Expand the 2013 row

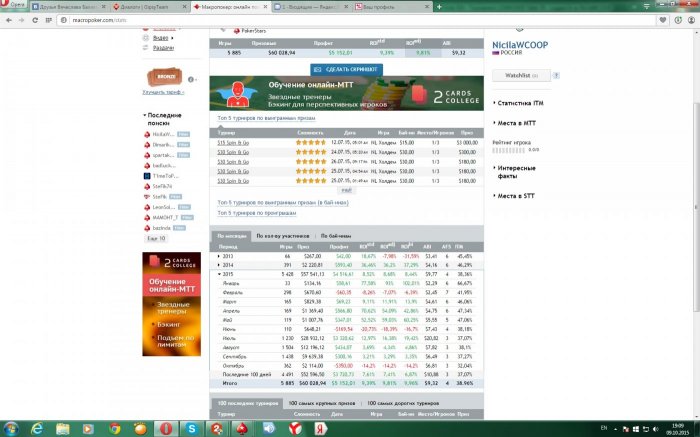click(x=219, y=256)
